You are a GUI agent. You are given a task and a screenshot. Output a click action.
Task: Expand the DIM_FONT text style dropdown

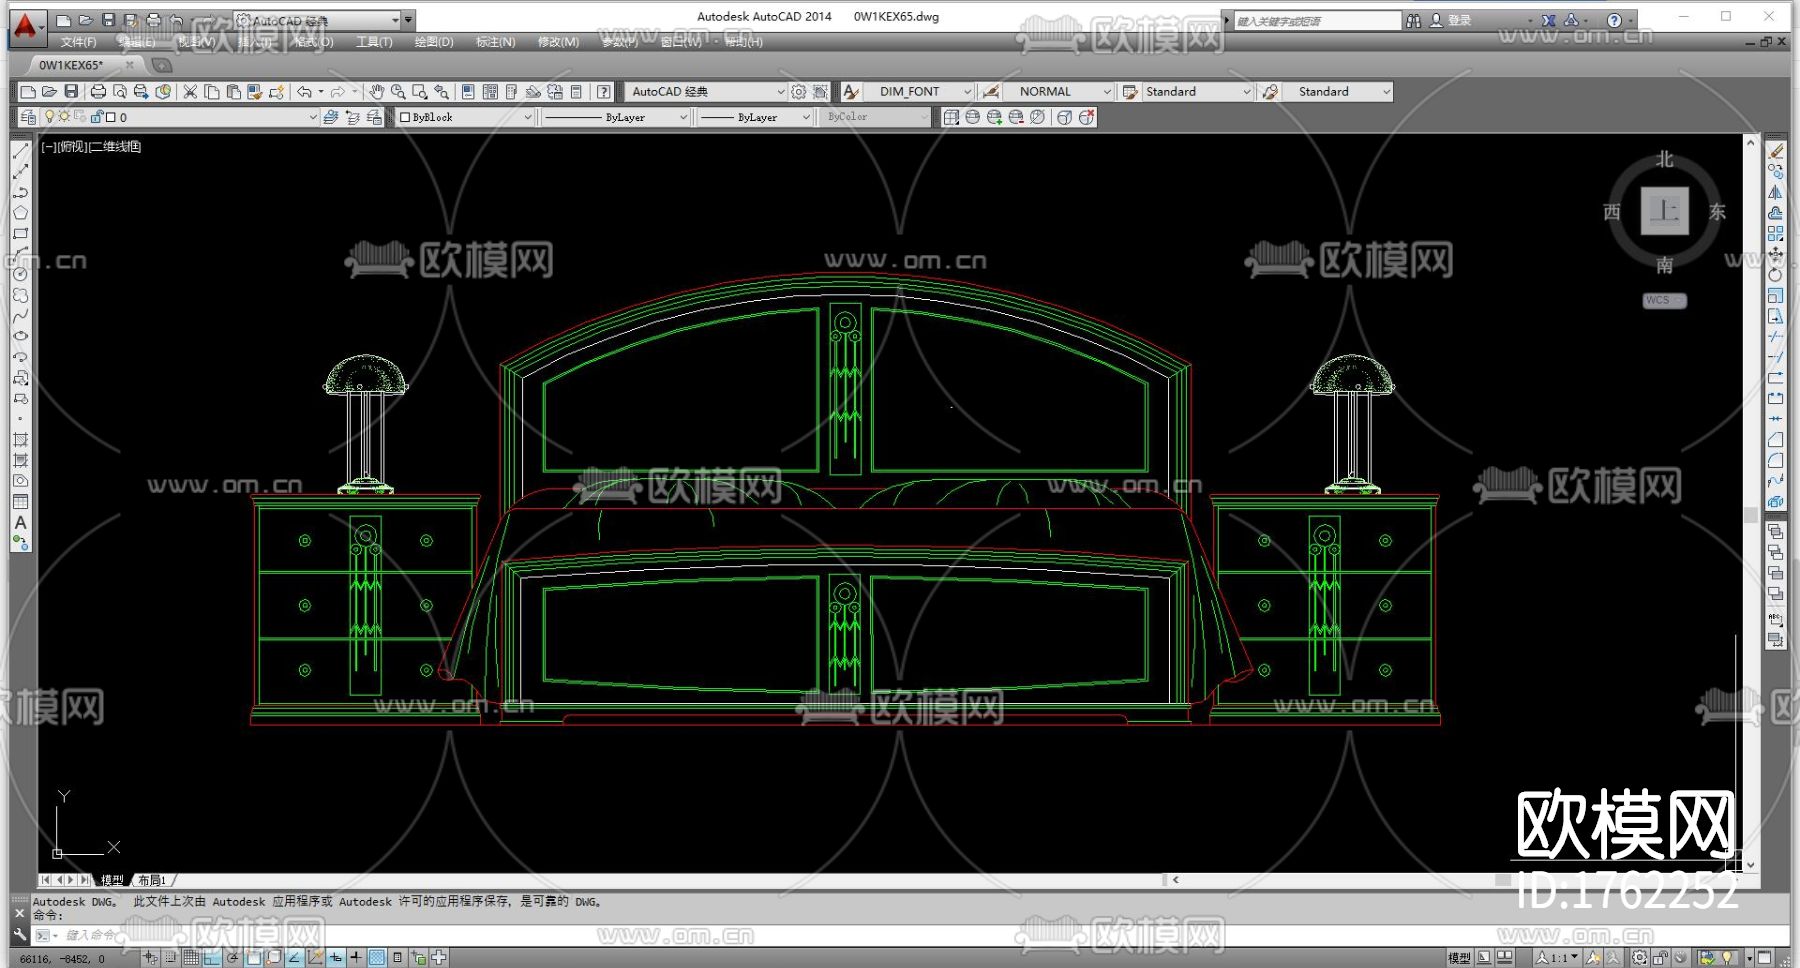[918, 92]
